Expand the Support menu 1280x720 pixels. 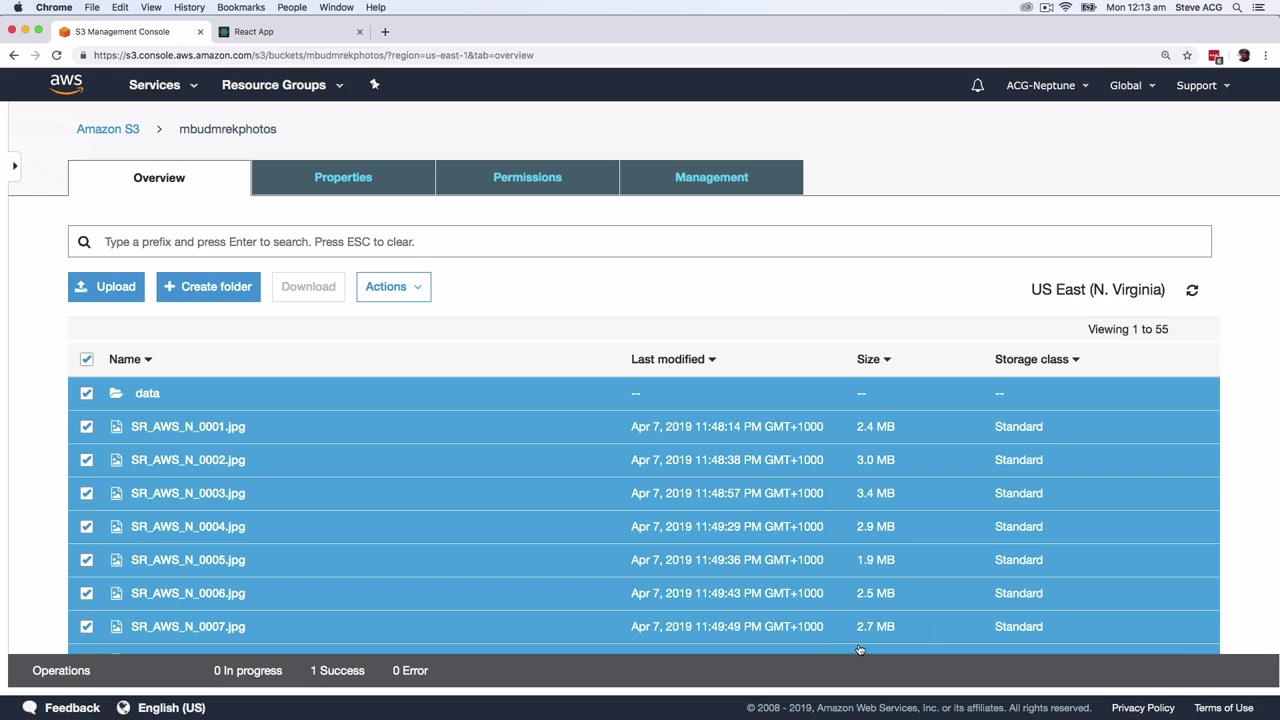coord(1203,86)
